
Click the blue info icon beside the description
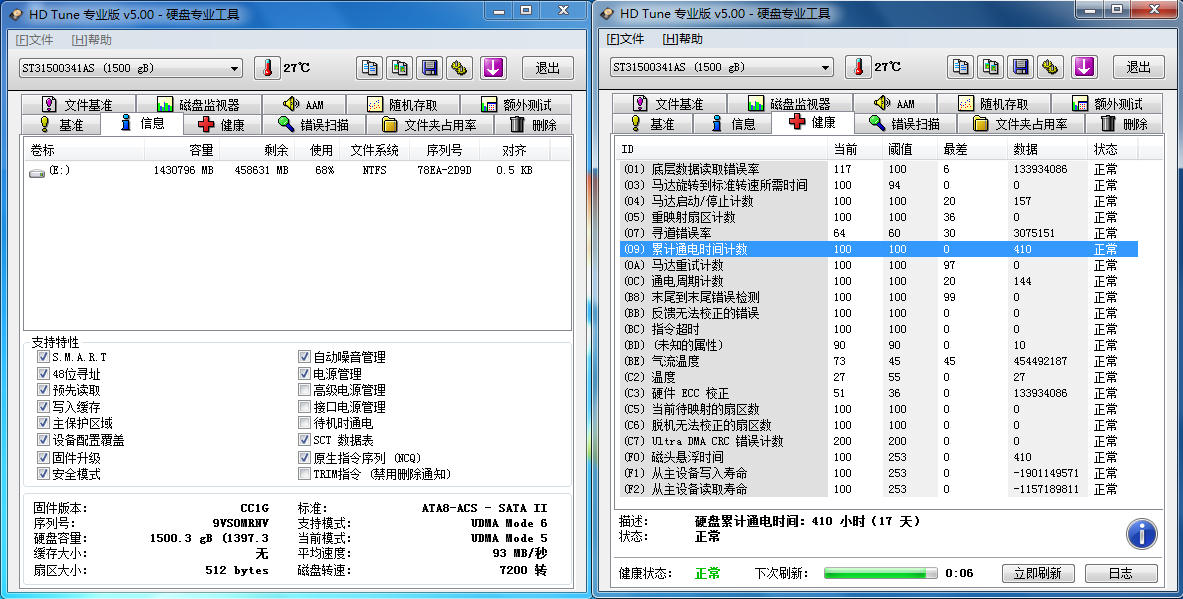click(x=1141, y=534)
